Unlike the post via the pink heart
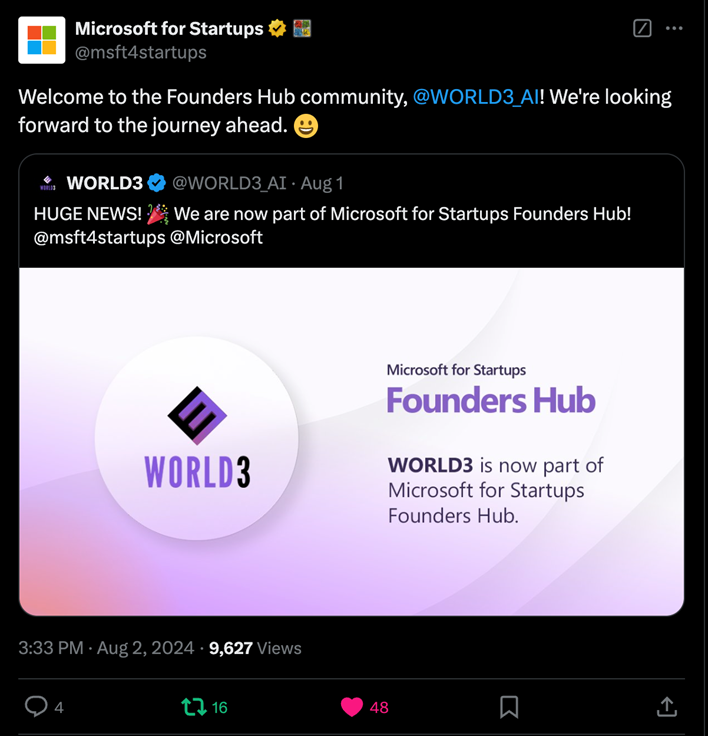 (351, 707)
